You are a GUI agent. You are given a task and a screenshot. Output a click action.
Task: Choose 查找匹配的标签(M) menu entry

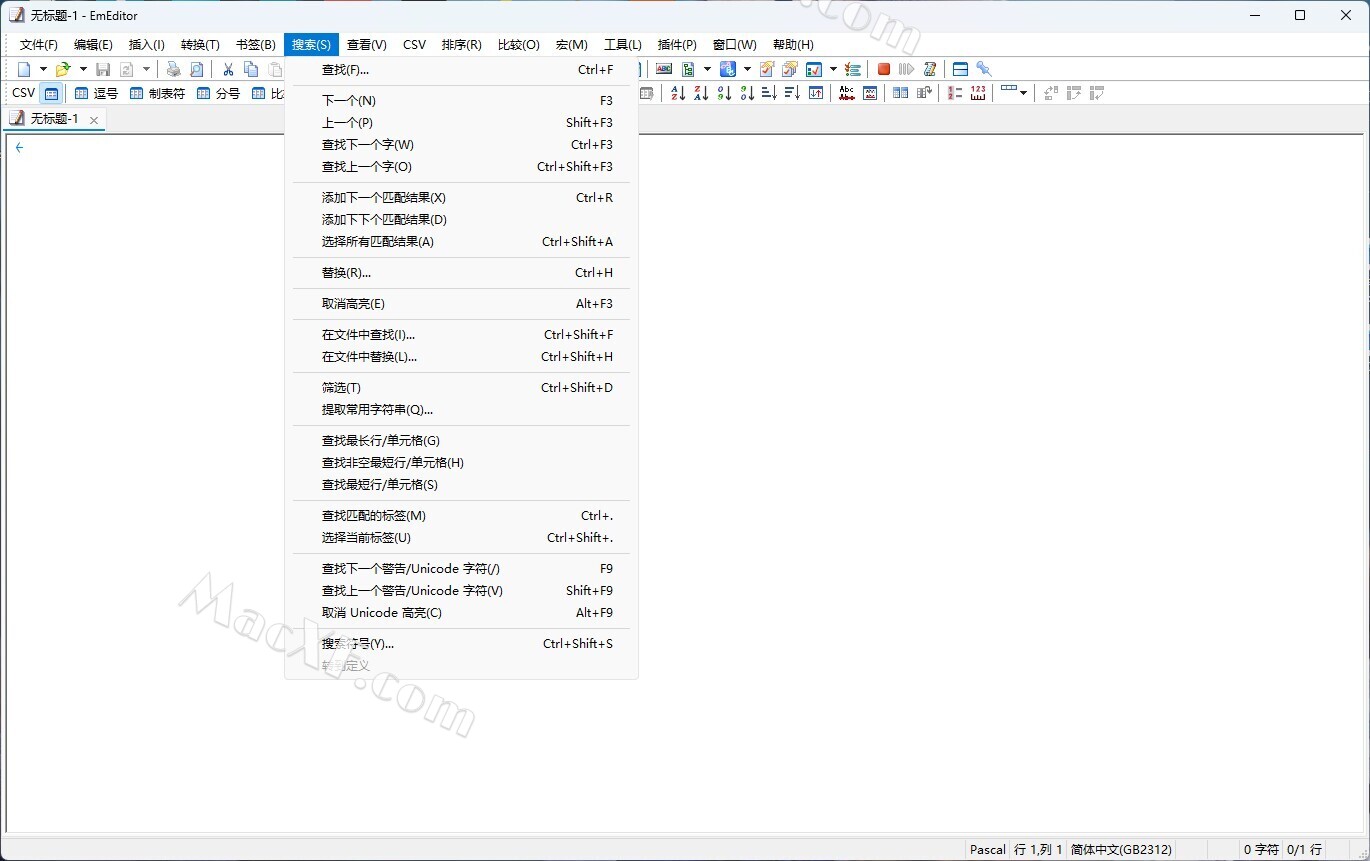point(461,516)
